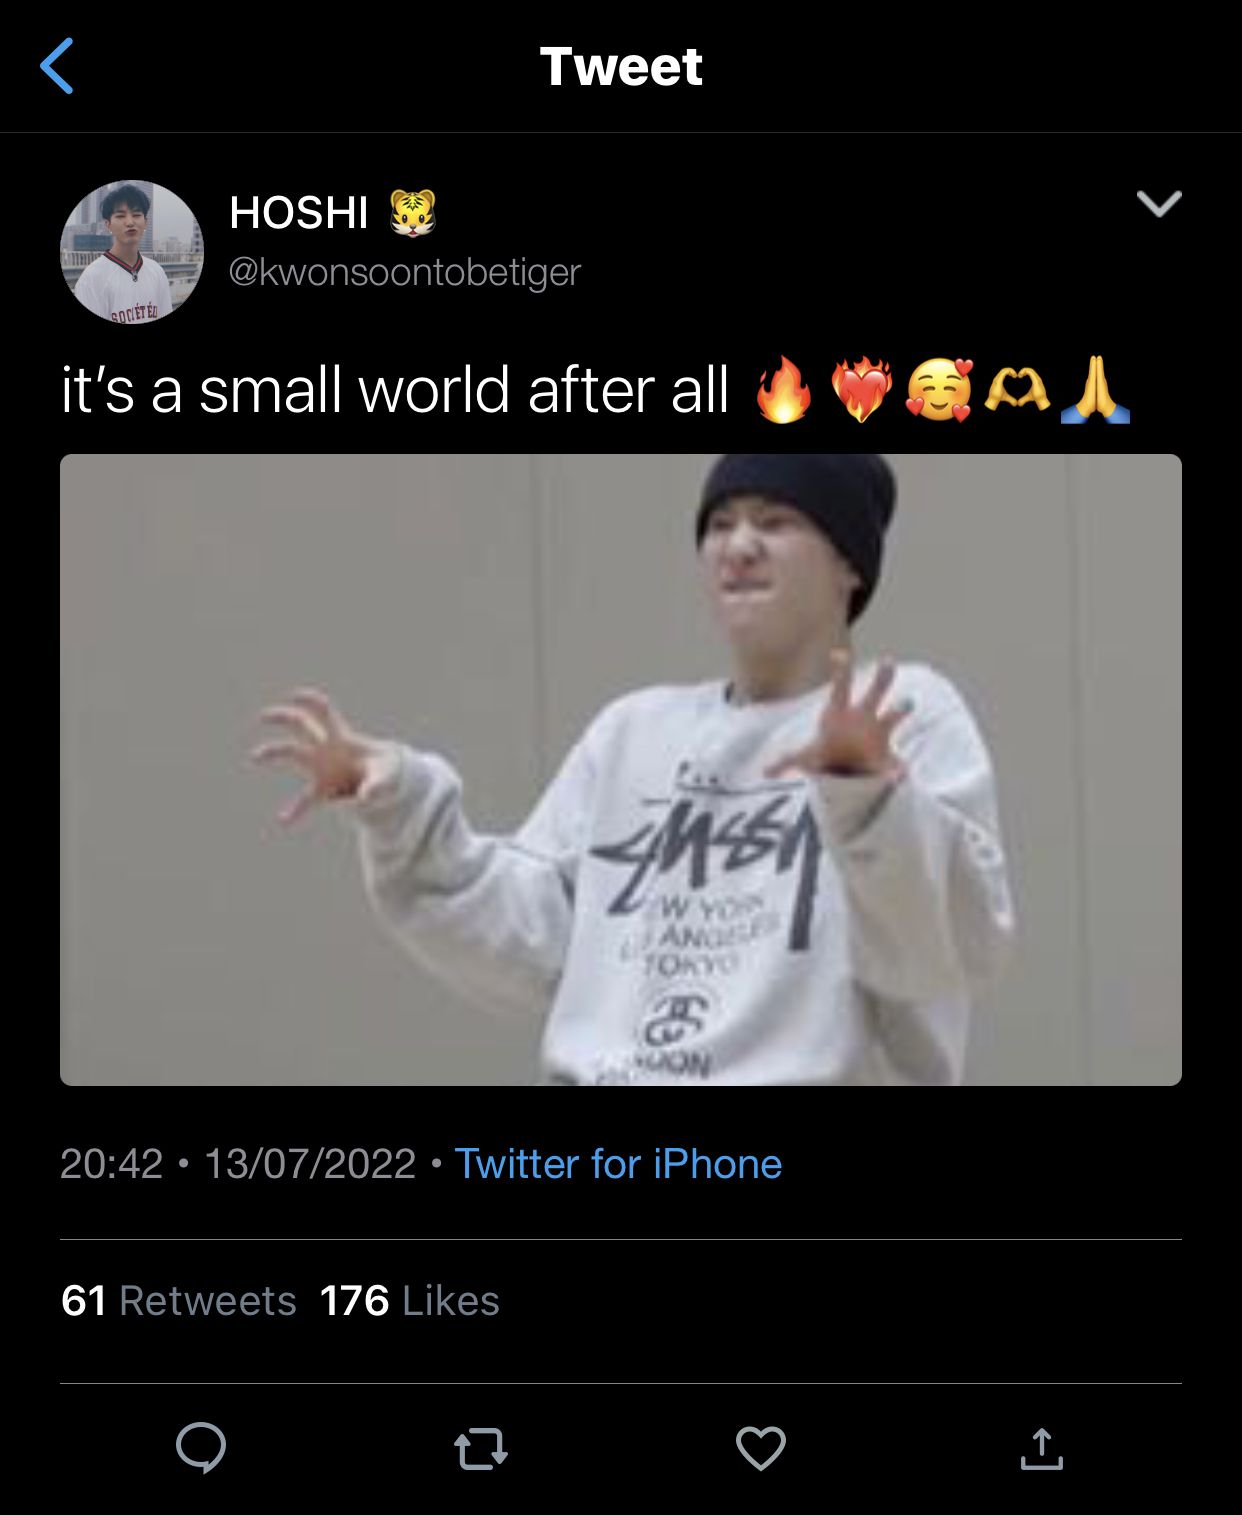Open Twitter for iPhone source link
Image resolution: width=1242 pixels, height=1515 pixels.
[x=618, y=1164]
